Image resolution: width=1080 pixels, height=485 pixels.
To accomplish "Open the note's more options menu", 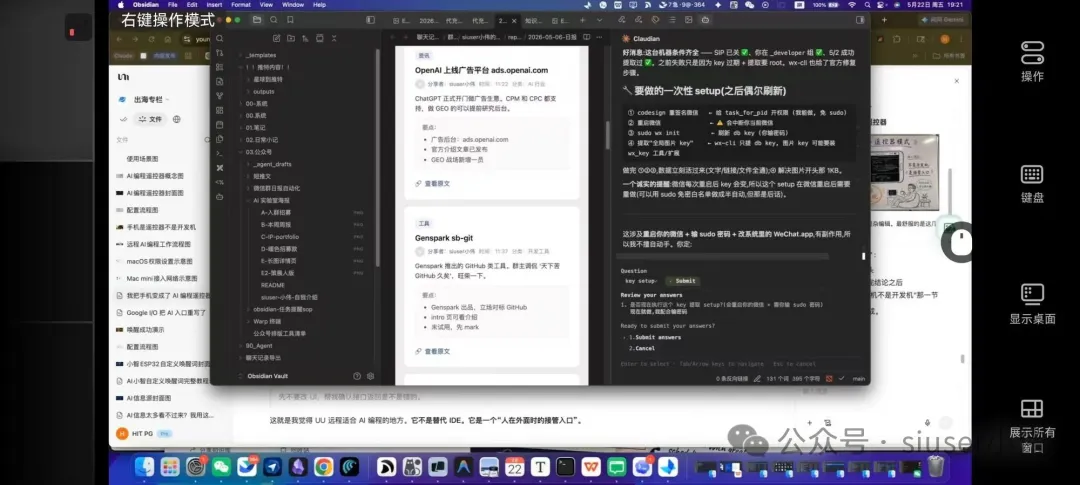I will point(599,38).
